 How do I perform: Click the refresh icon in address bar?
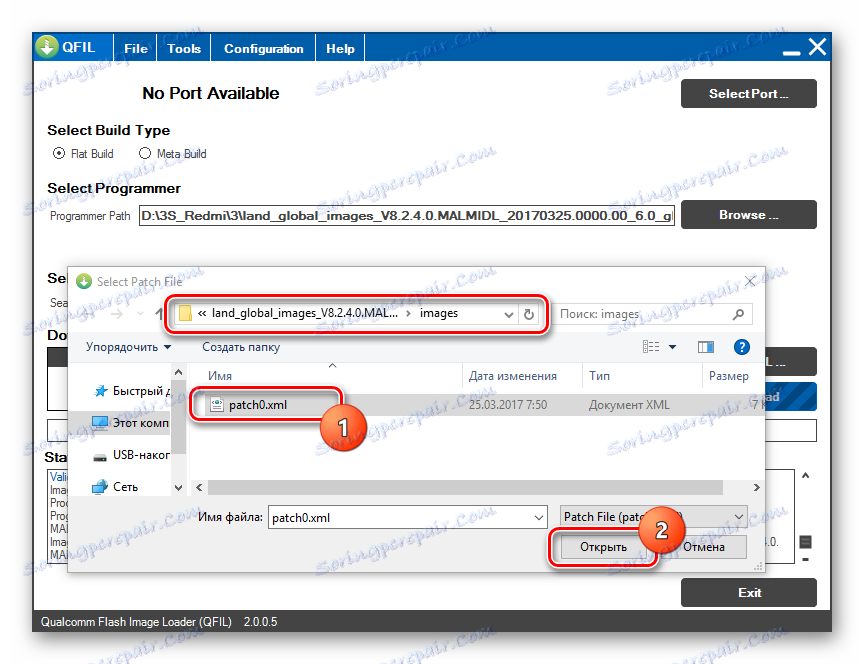(528, 314)
